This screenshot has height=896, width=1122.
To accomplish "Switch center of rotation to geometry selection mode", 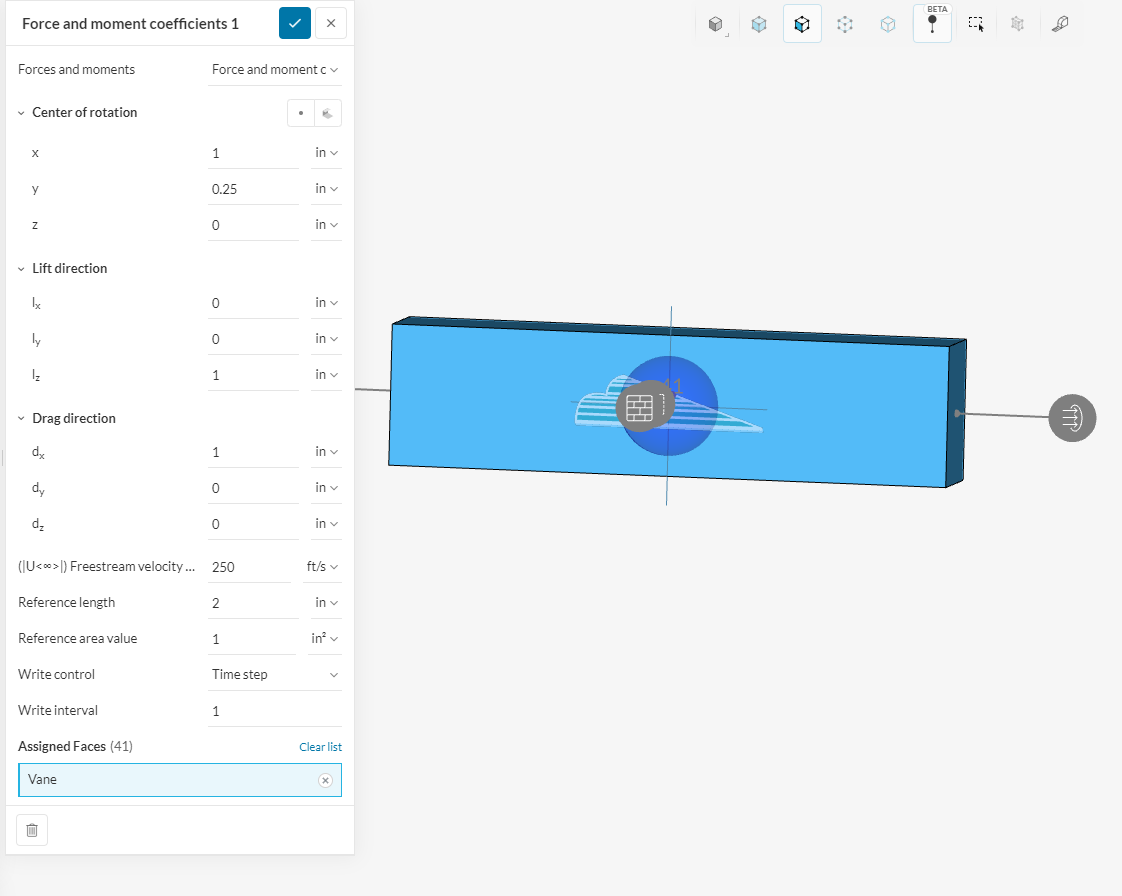I will coord(329,112).
